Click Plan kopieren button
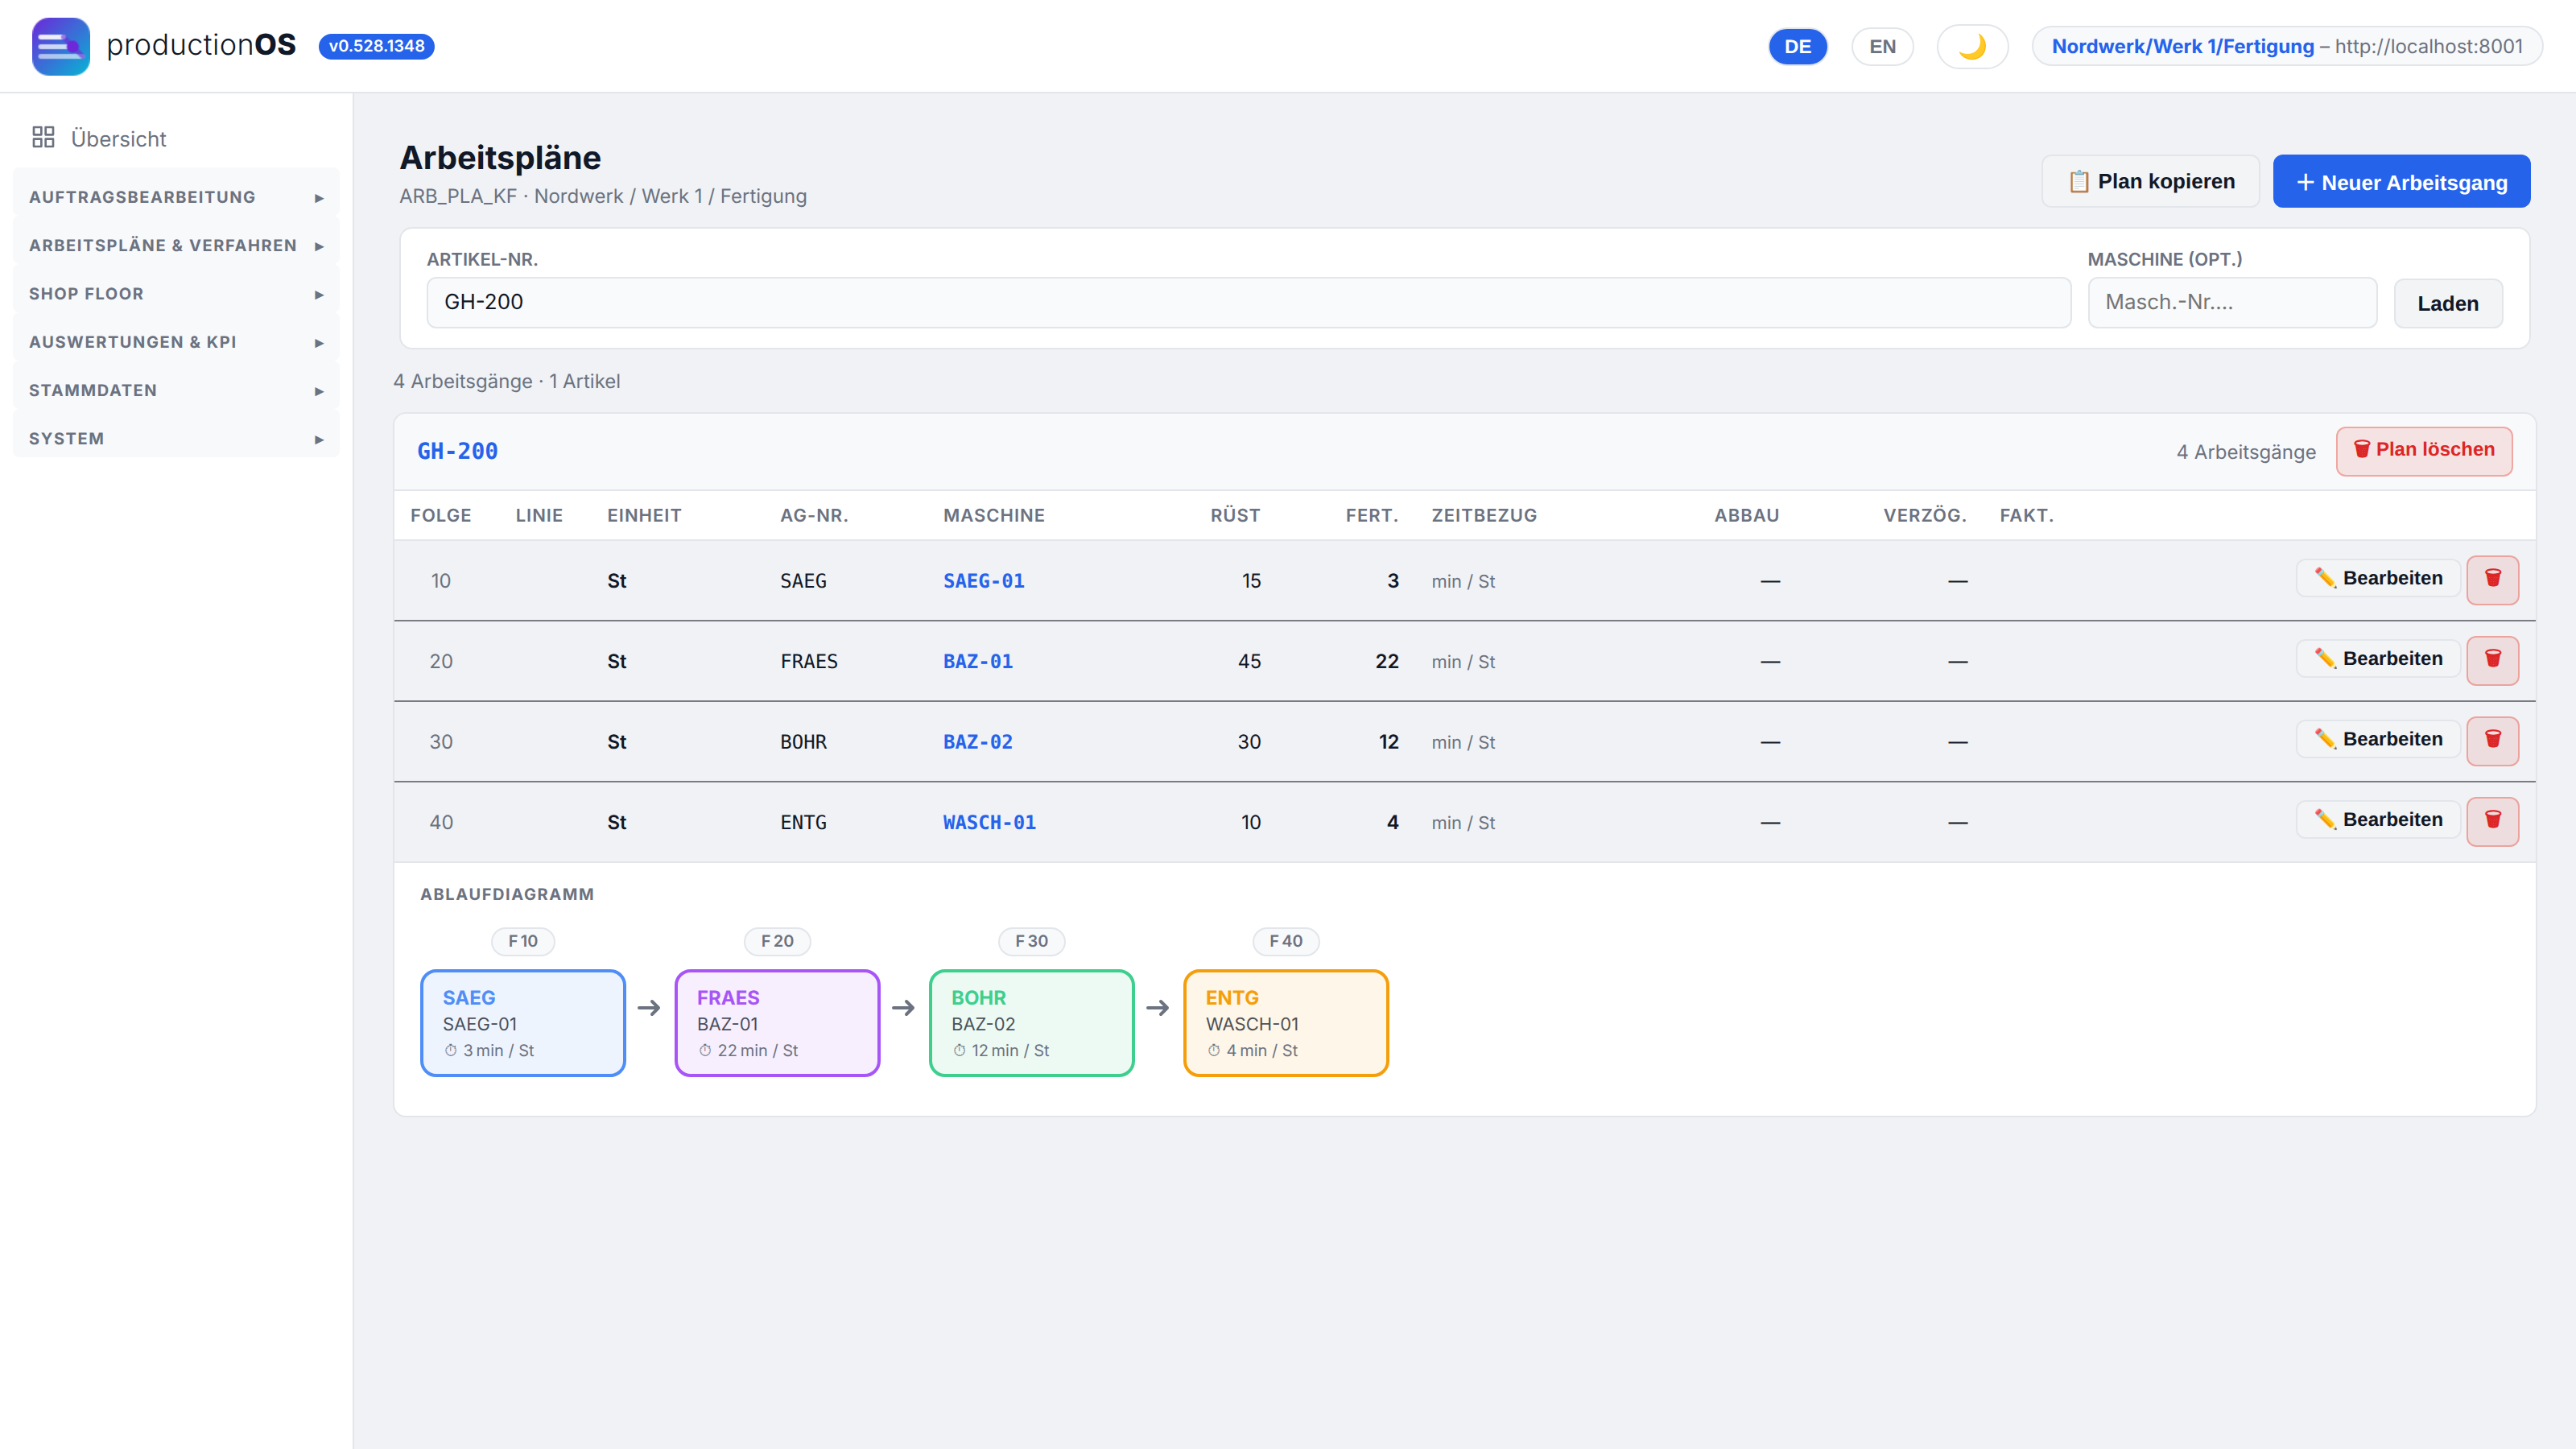The image size is (2576, 1449). click(x=2150, y=181)
